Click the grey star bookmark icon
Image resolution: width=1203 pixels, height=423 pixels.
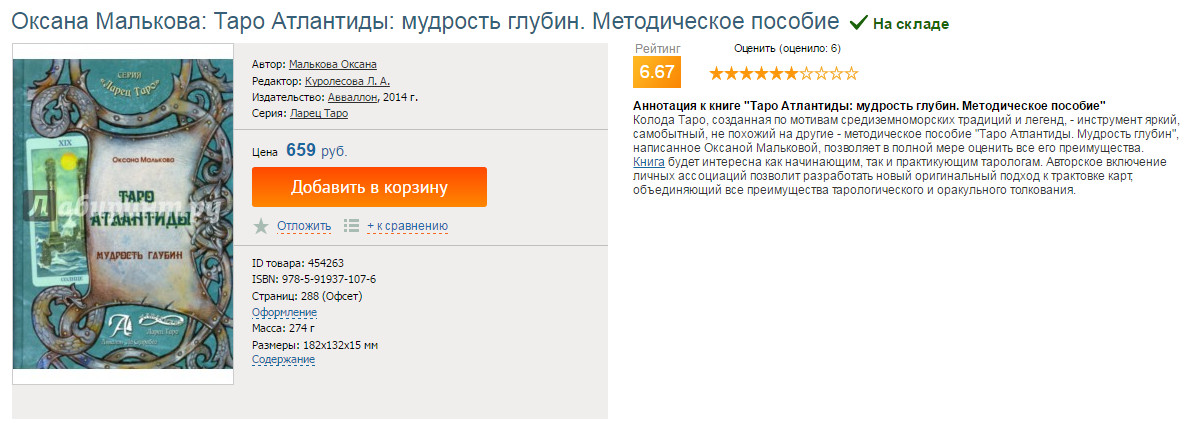click(261, 225)
